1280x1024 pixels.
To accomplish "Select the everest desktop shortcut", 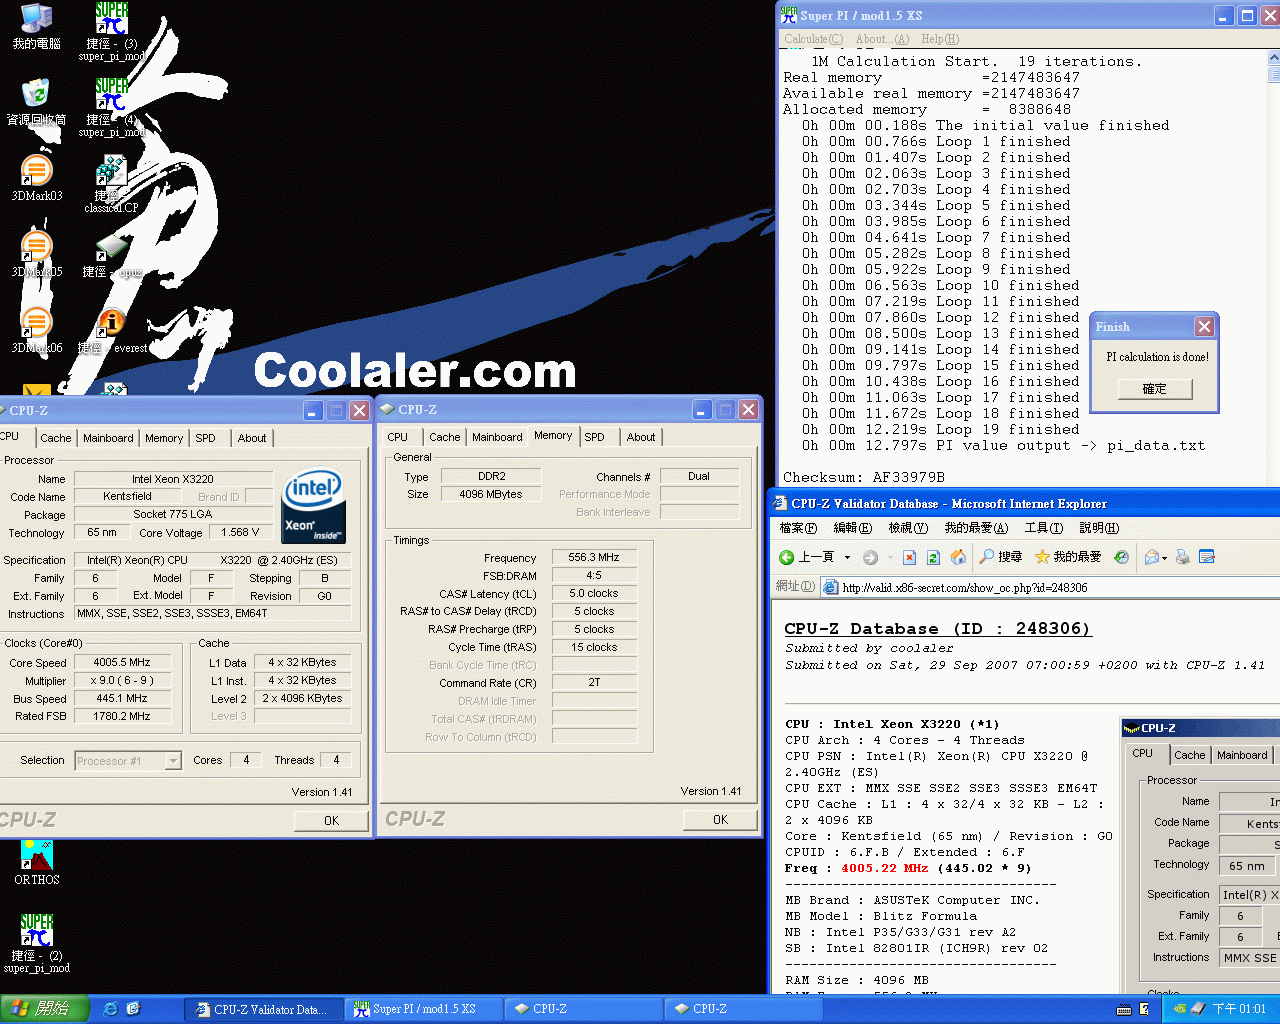I will [111, 331].
